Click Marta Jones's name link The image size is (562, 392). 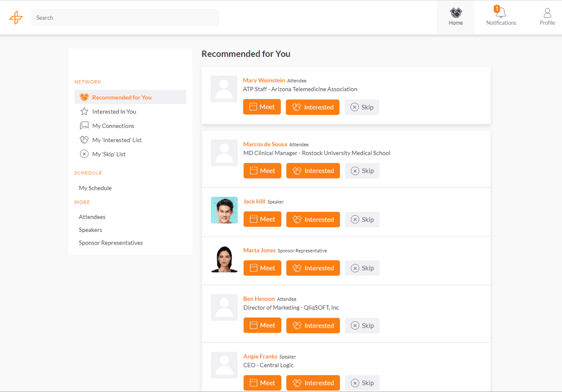259,250
